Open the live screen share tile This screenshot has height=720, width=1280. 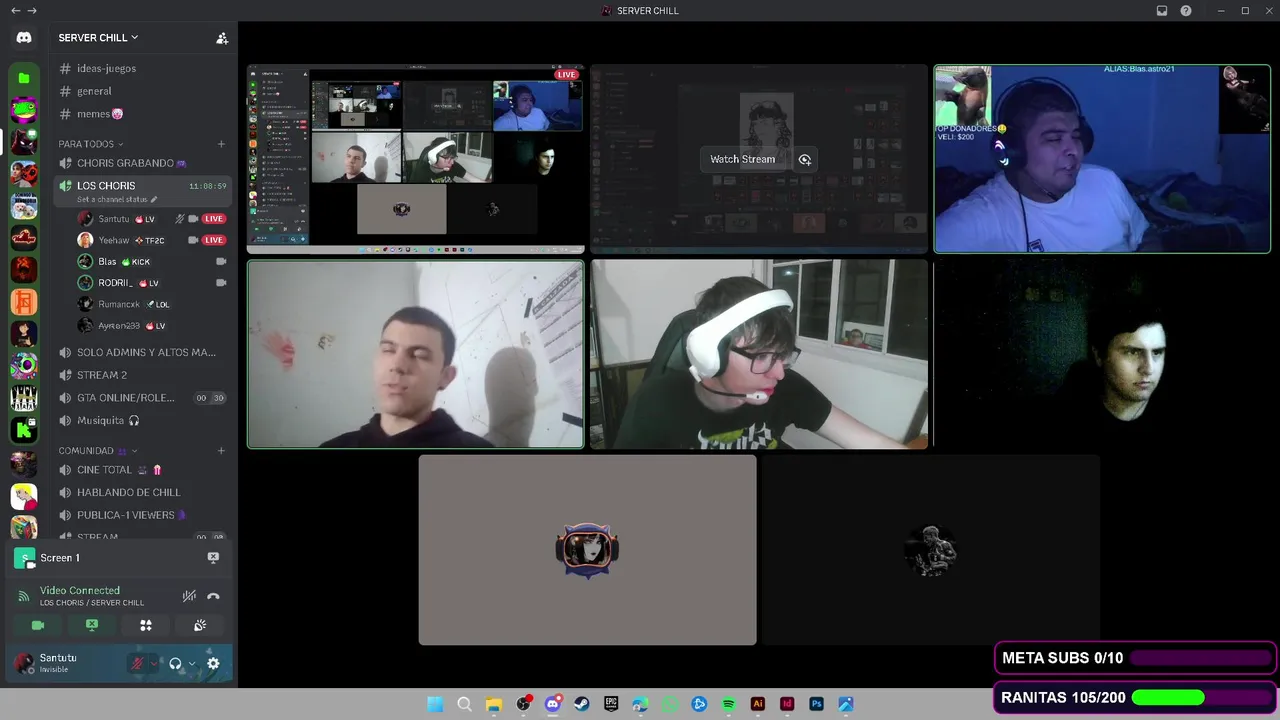[x=416, y=159]
